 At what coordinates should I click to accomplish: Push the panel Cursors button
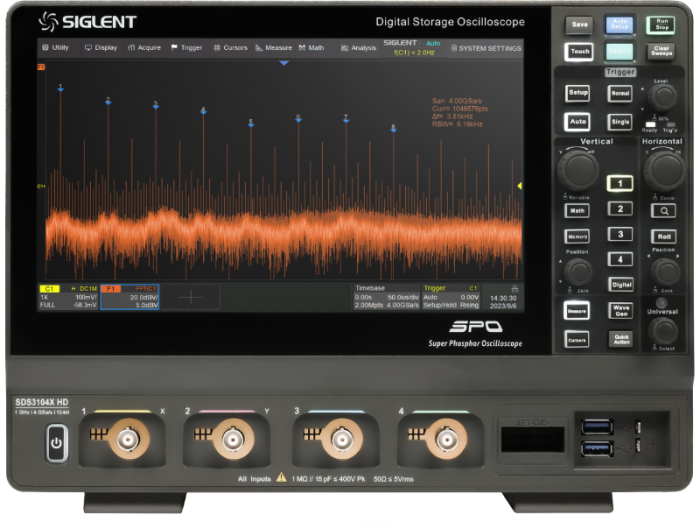click(x=577, y=340)
